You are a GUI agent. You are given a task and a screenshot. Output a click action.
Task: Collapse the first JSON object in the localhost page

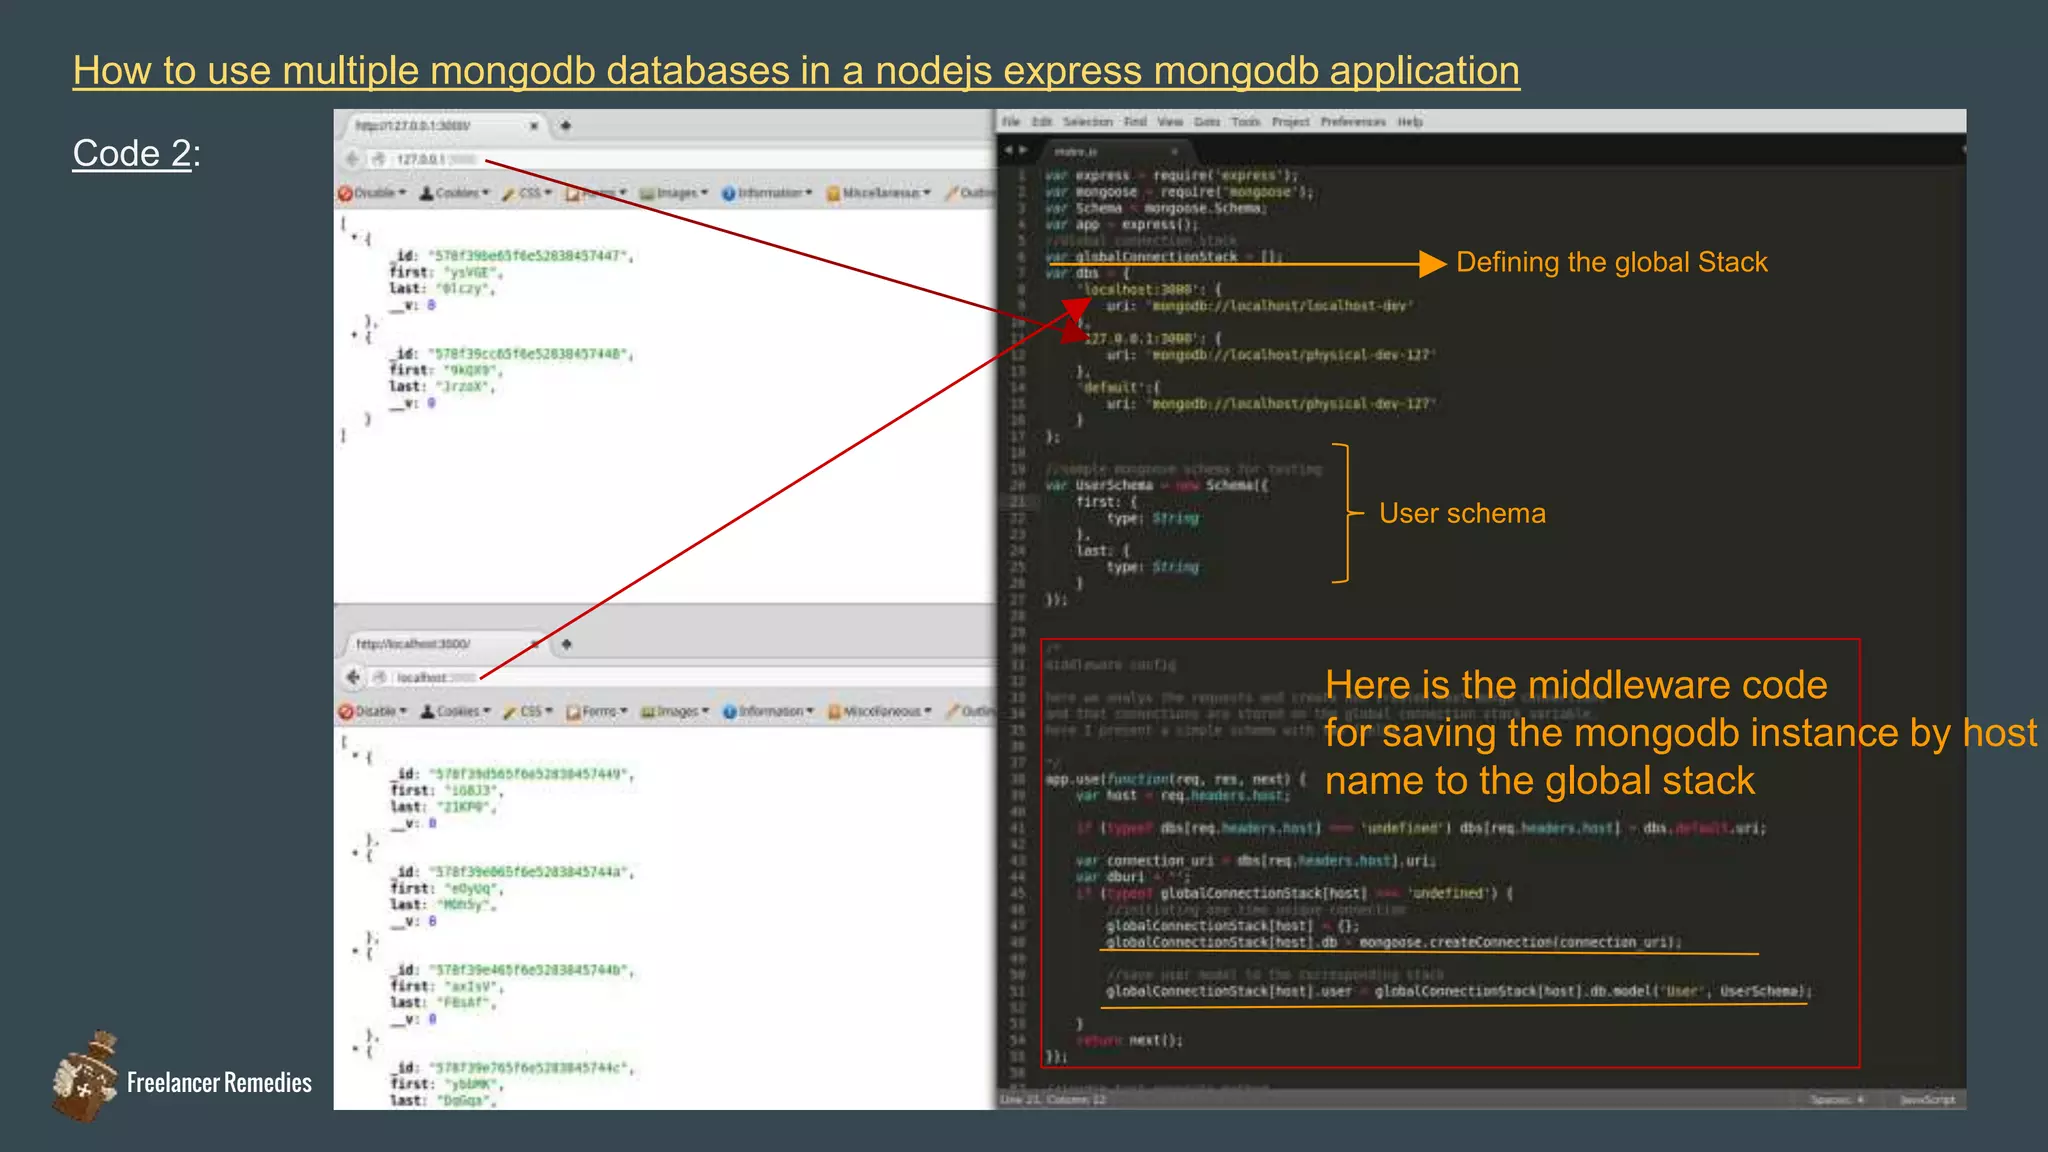[354, 756]
